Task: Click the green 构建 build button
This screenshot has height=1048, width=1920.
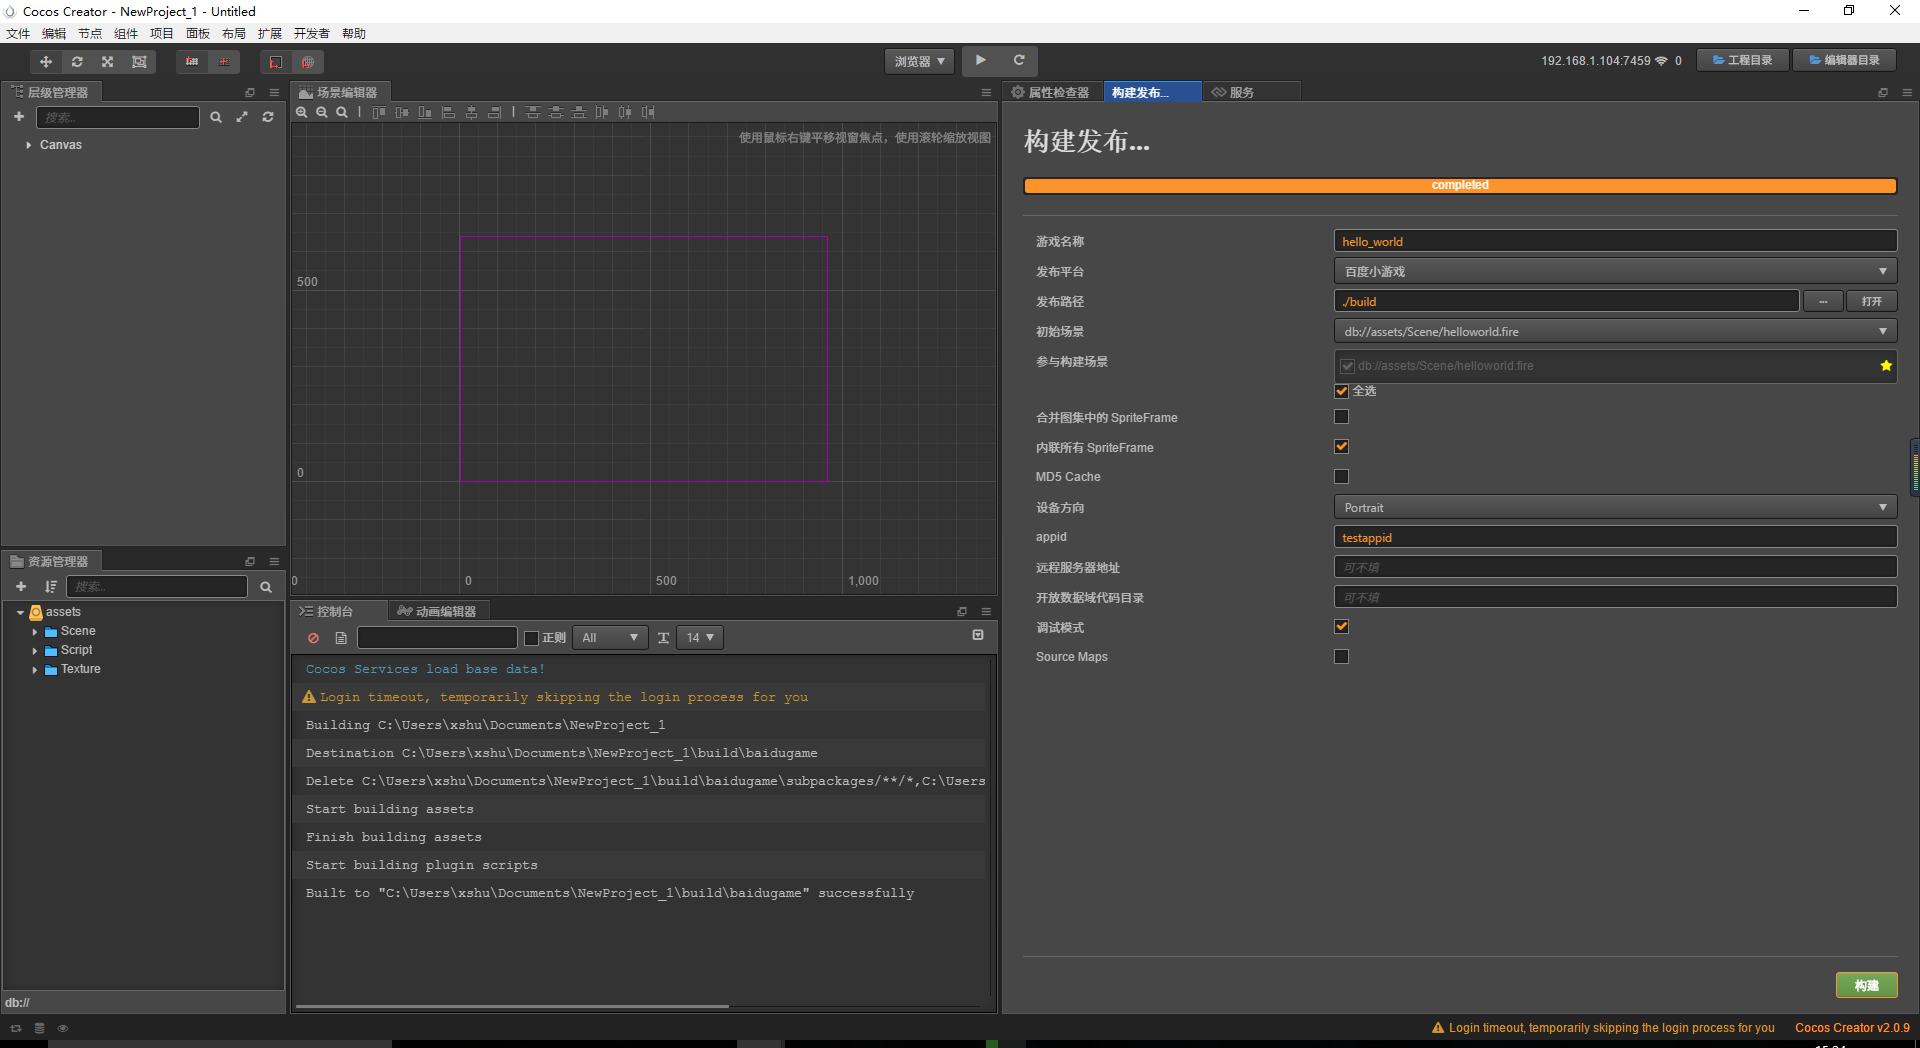Action: (x=1866, y=985)
